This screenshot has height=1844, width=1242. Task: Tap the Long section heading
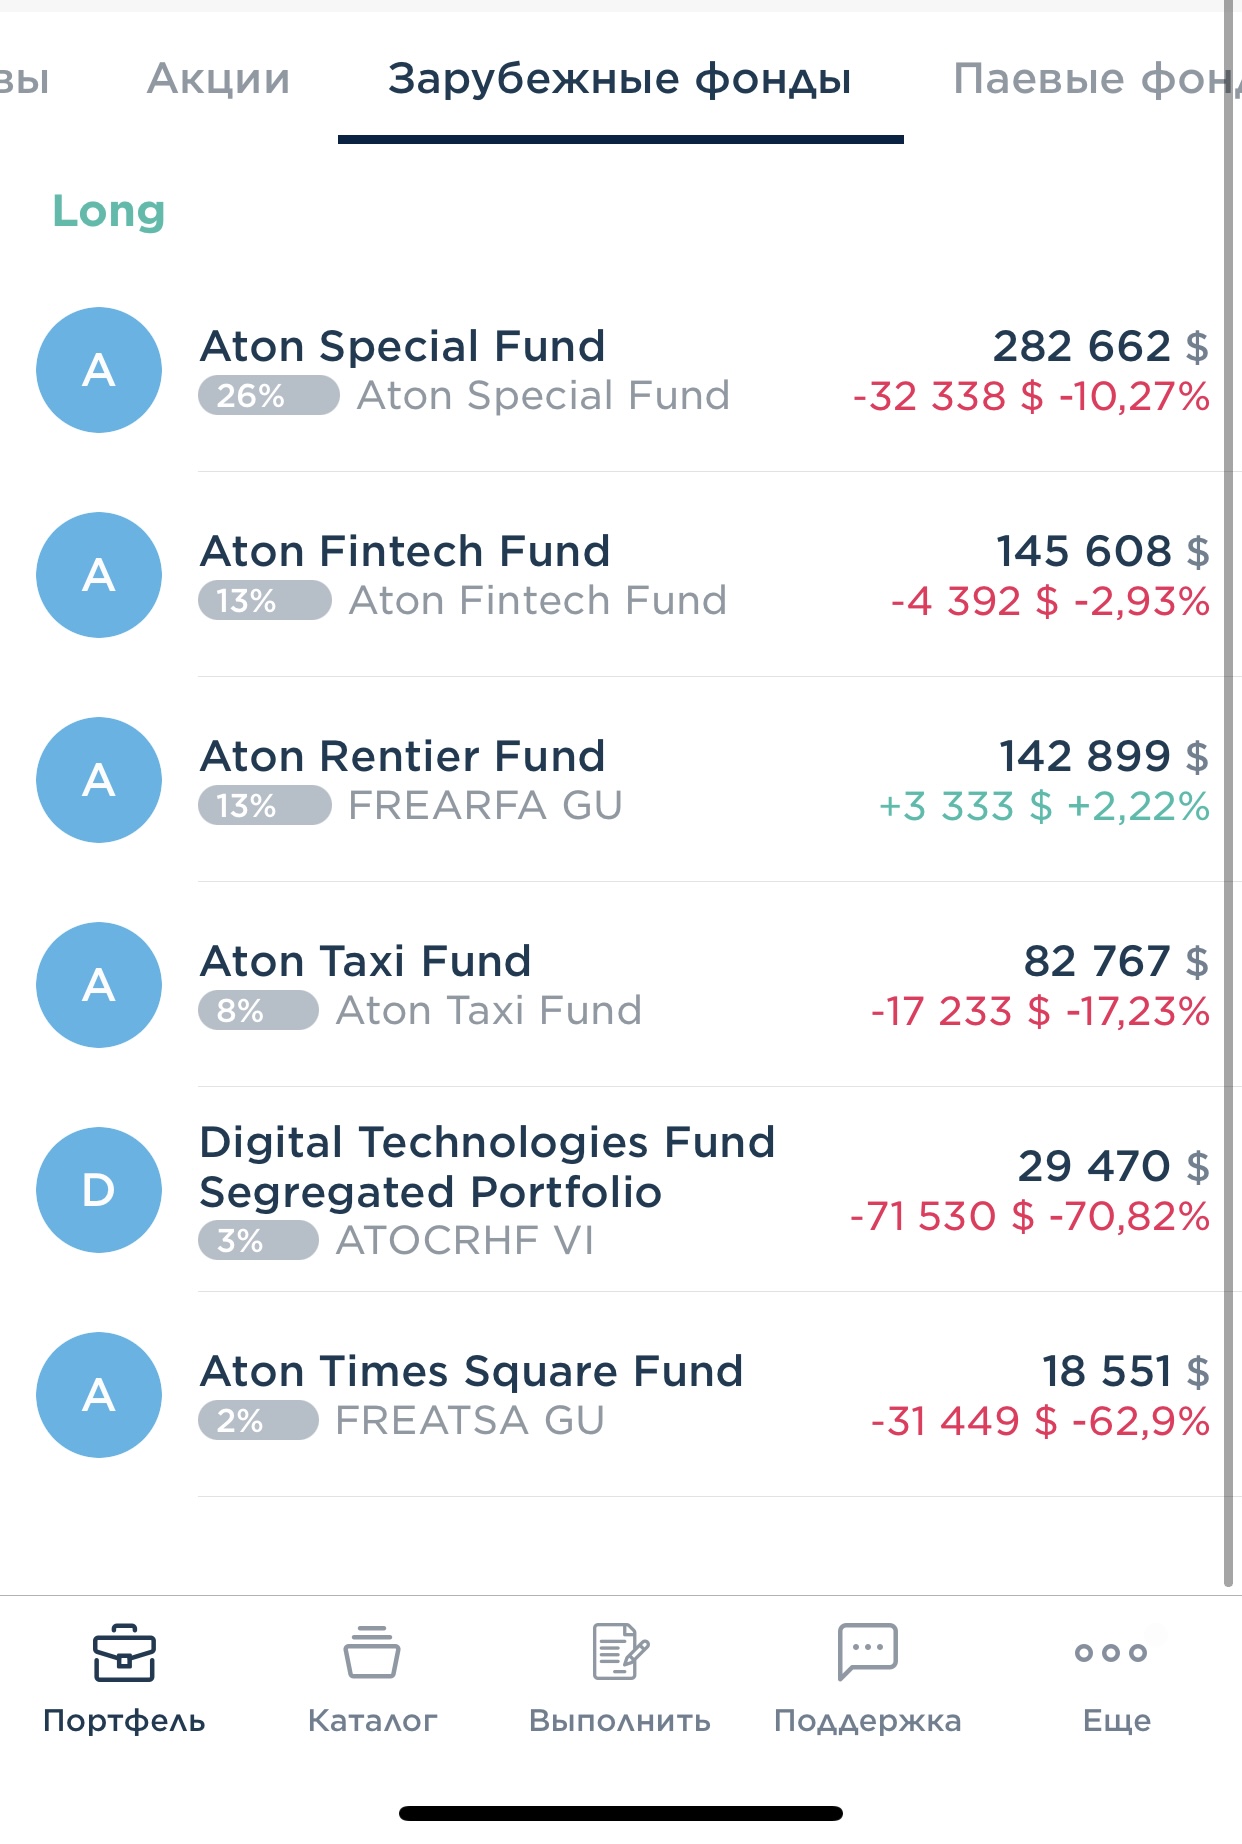[109, 212]
